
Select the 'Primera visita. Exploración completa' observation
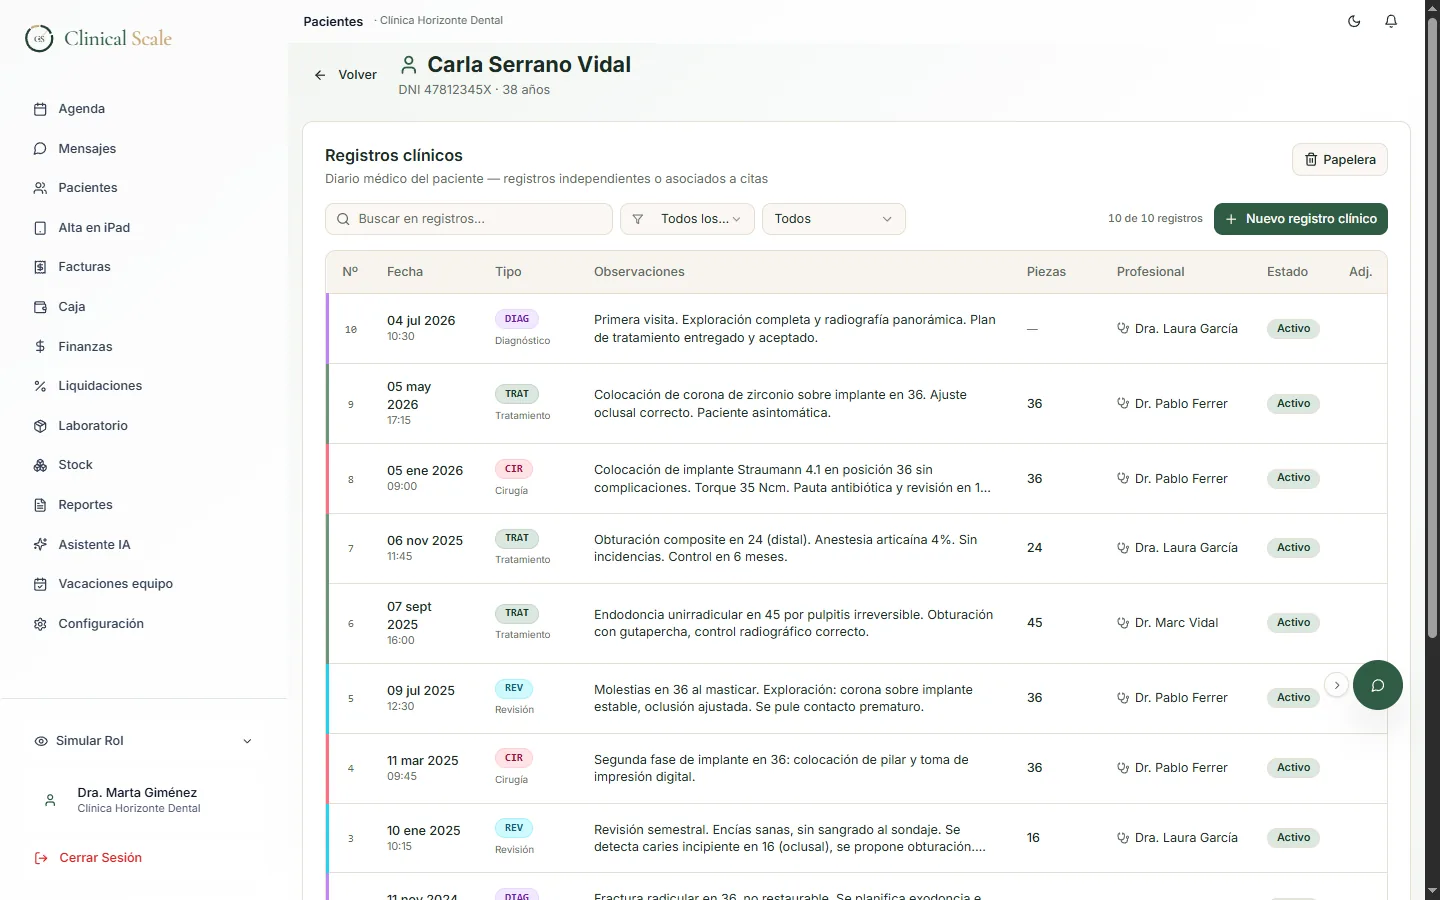pyautogui.click(x=795, y=329)
